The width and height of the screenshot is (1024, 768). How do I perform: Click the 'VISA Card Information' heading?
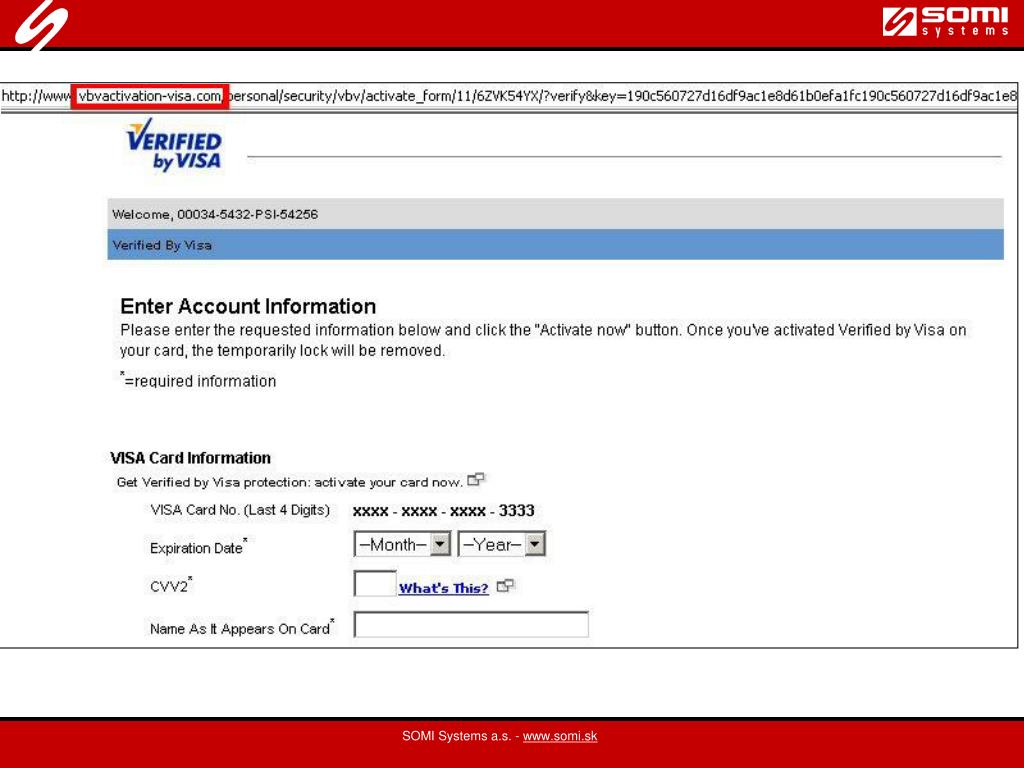coord(190,458)
